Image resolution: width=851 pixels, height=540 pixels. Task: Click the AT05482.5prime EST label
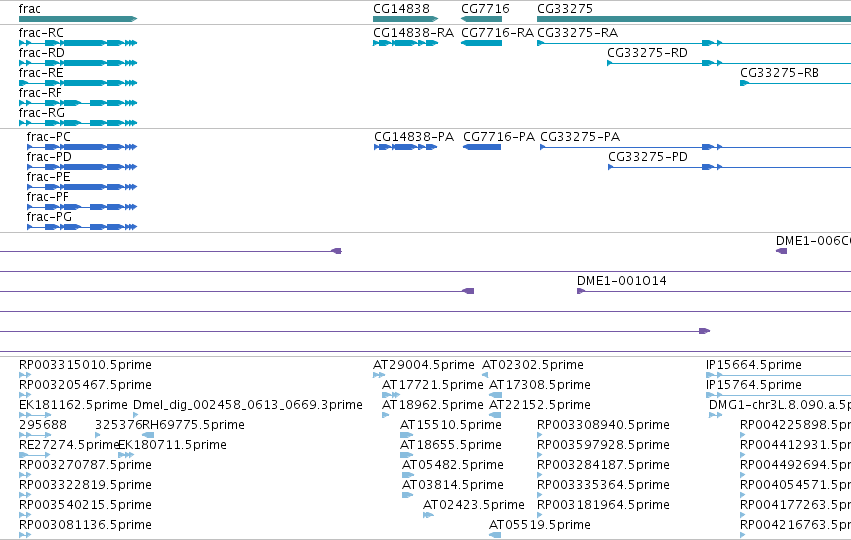pos(453,465)
